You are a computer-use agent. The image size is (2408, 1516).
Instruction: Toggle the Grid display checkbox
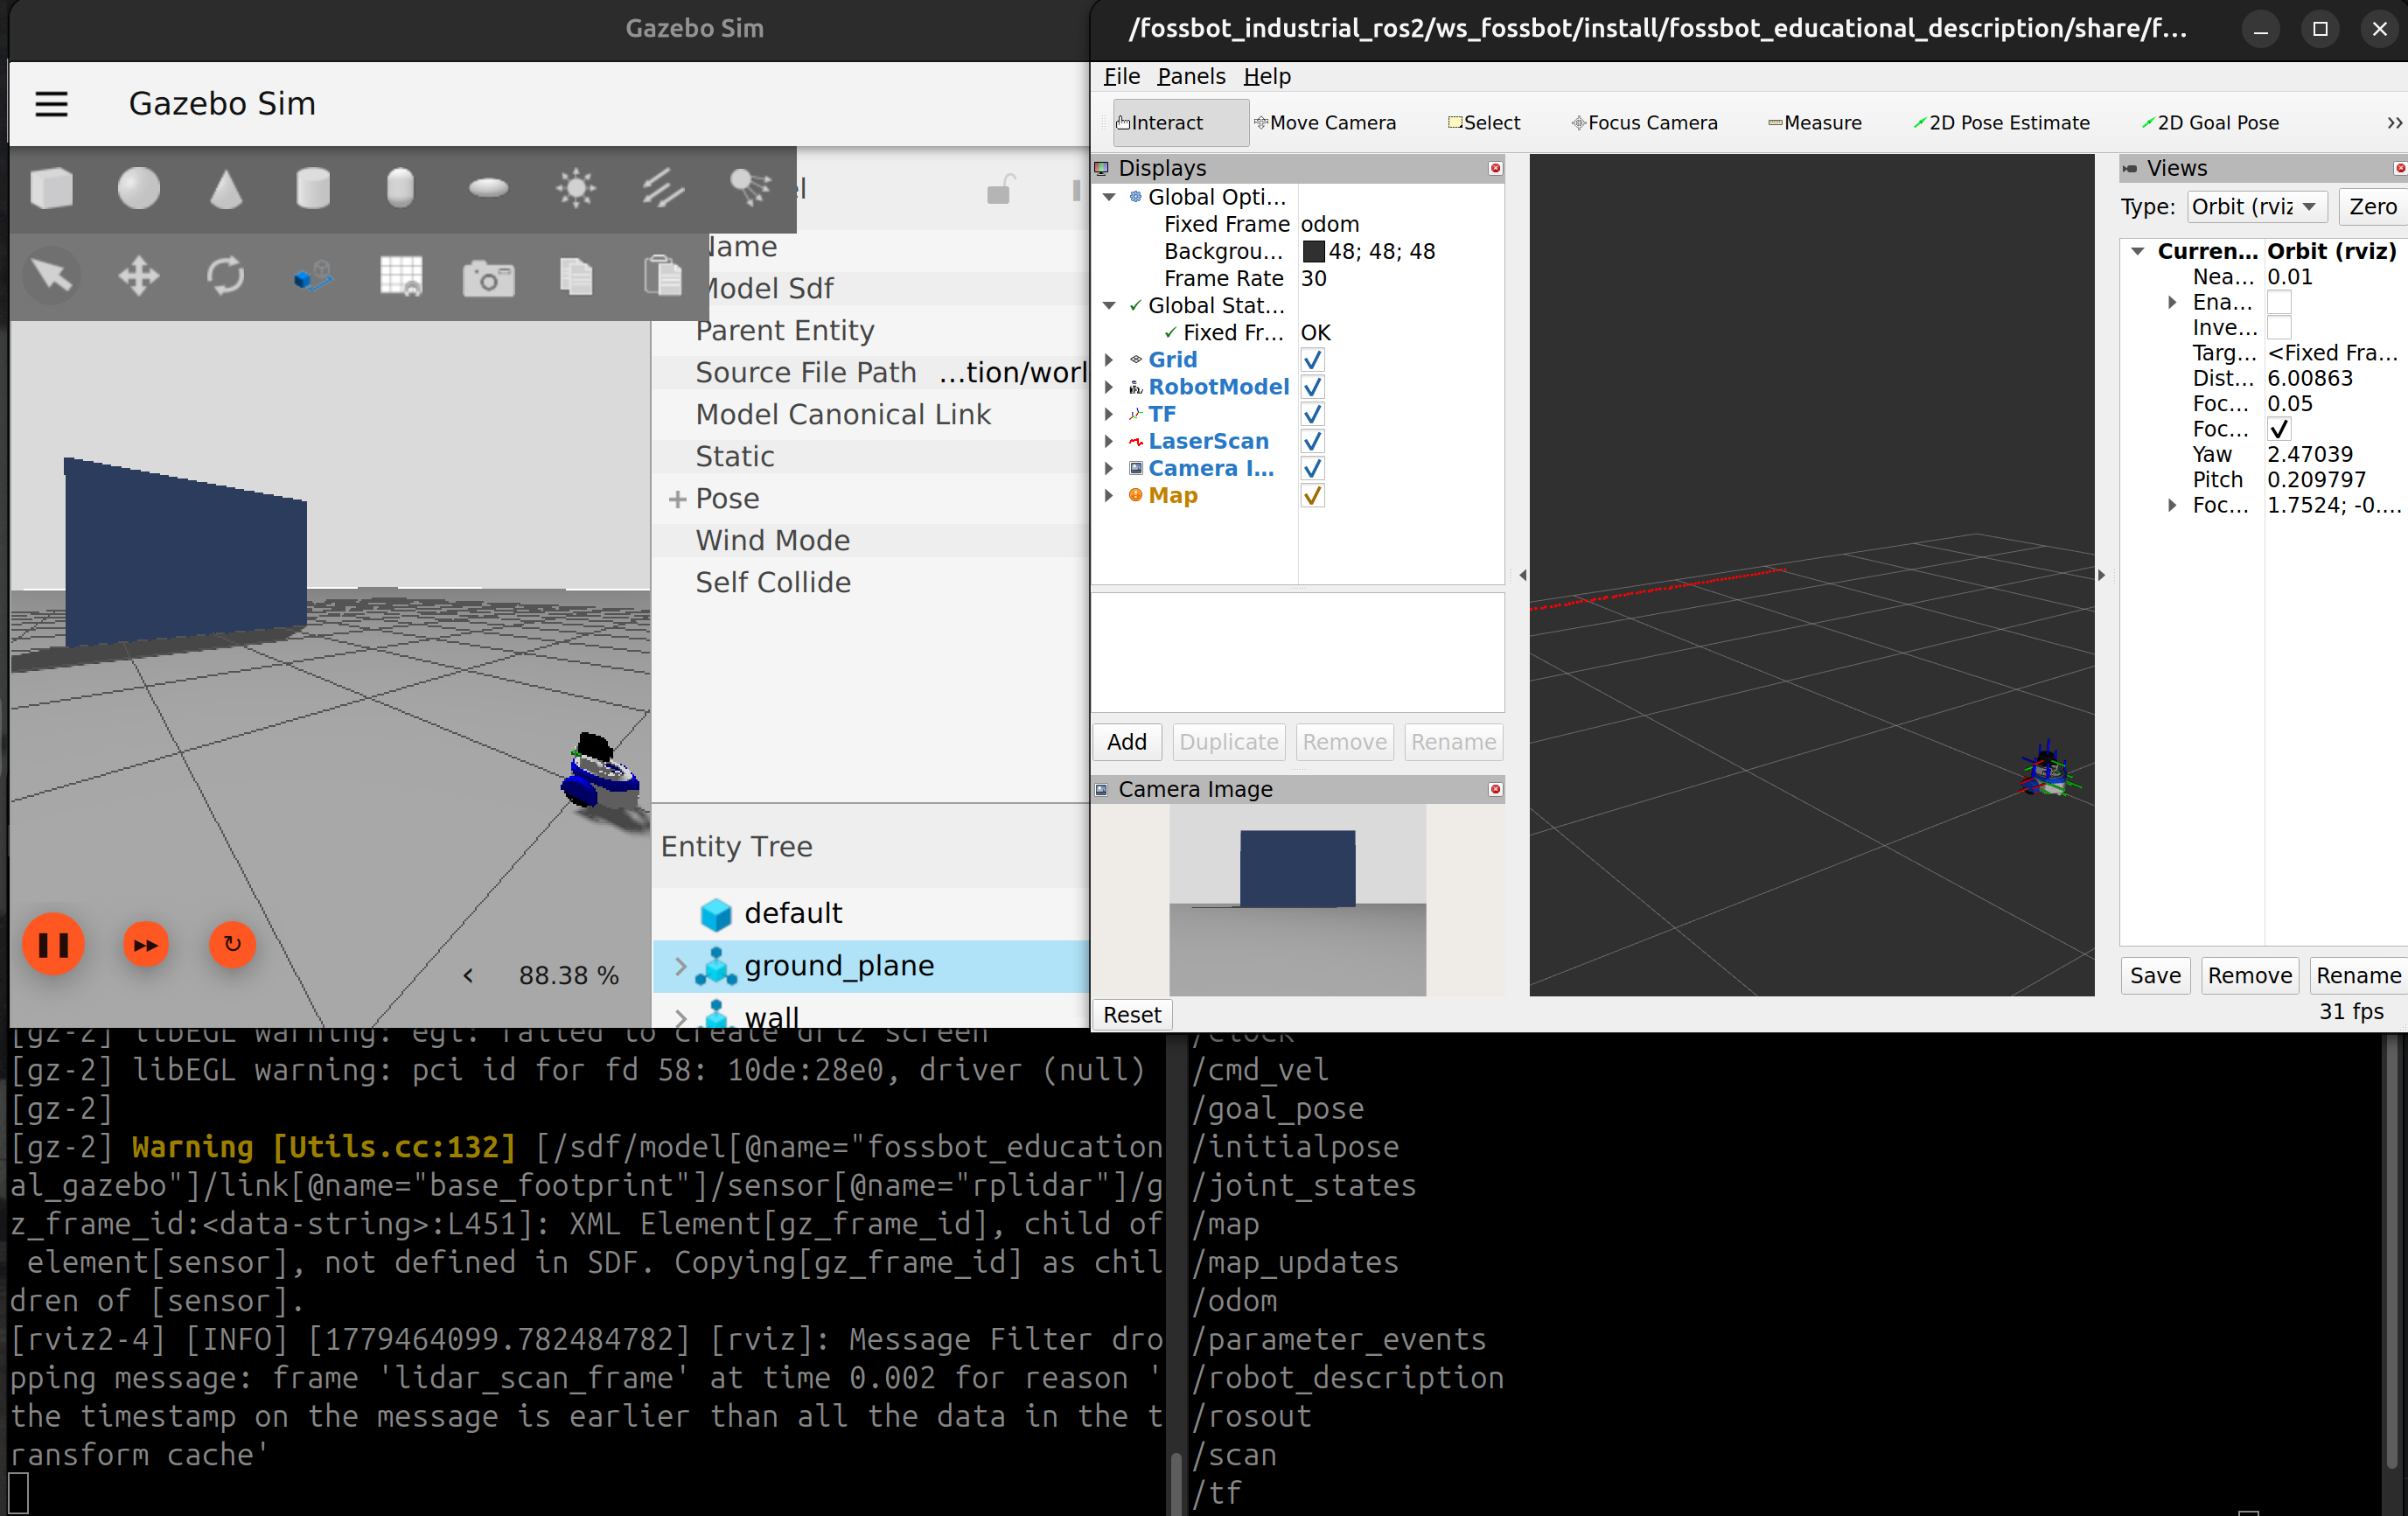[x=1312, y=360]
